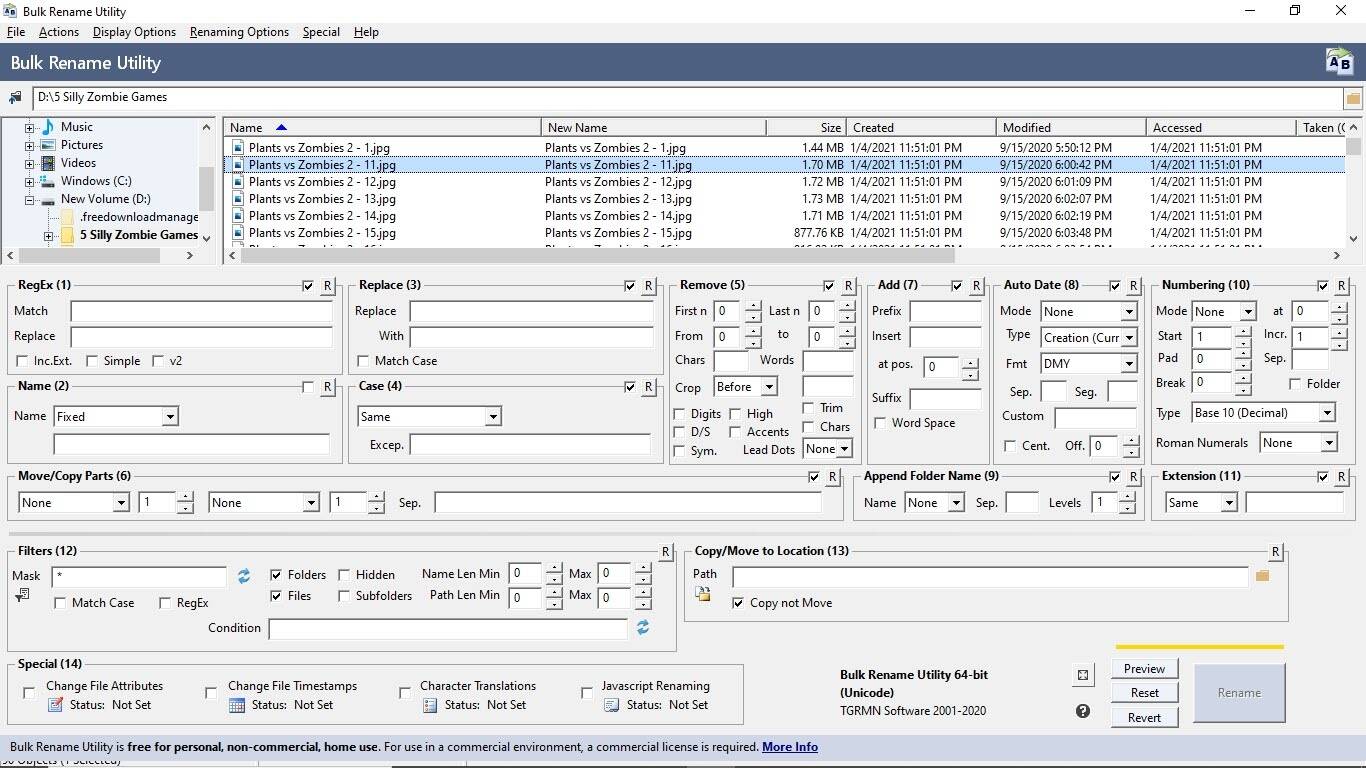Click the refresh icon beside Condition field
1366x768 pixels.
(643, 627)
